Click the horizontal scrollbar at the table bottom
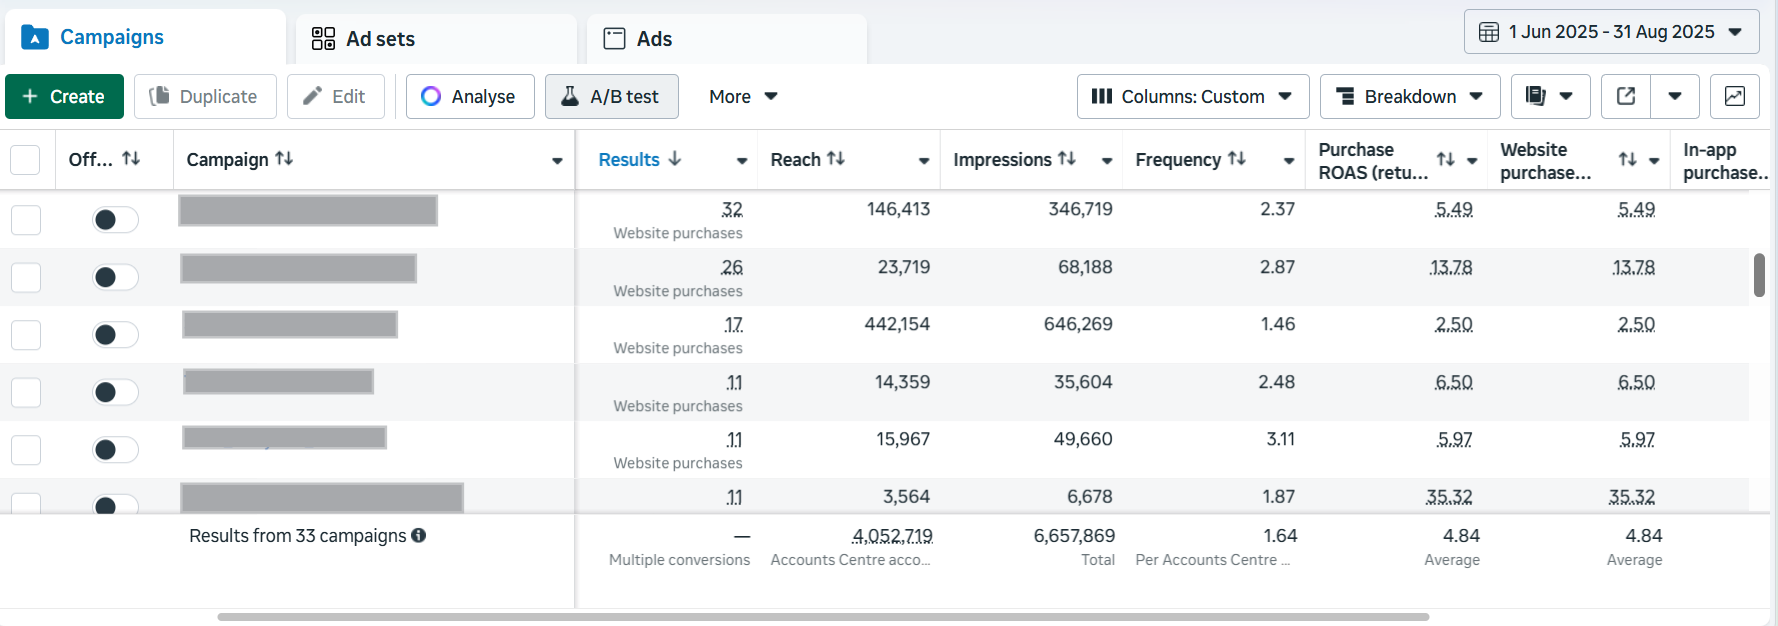This screenshot has width=1778, height=626. [x=822, y=617]
